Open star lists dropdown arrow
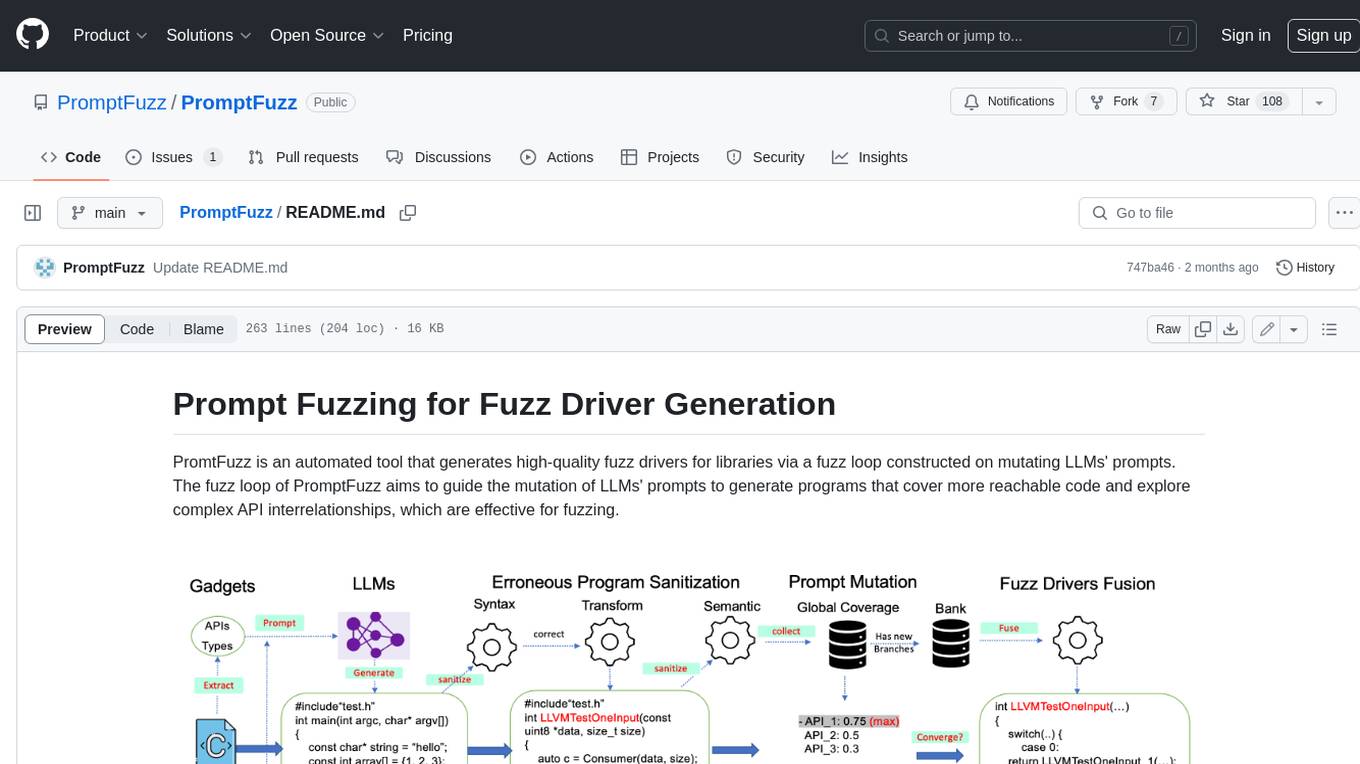 click(x=1319, y=102)
